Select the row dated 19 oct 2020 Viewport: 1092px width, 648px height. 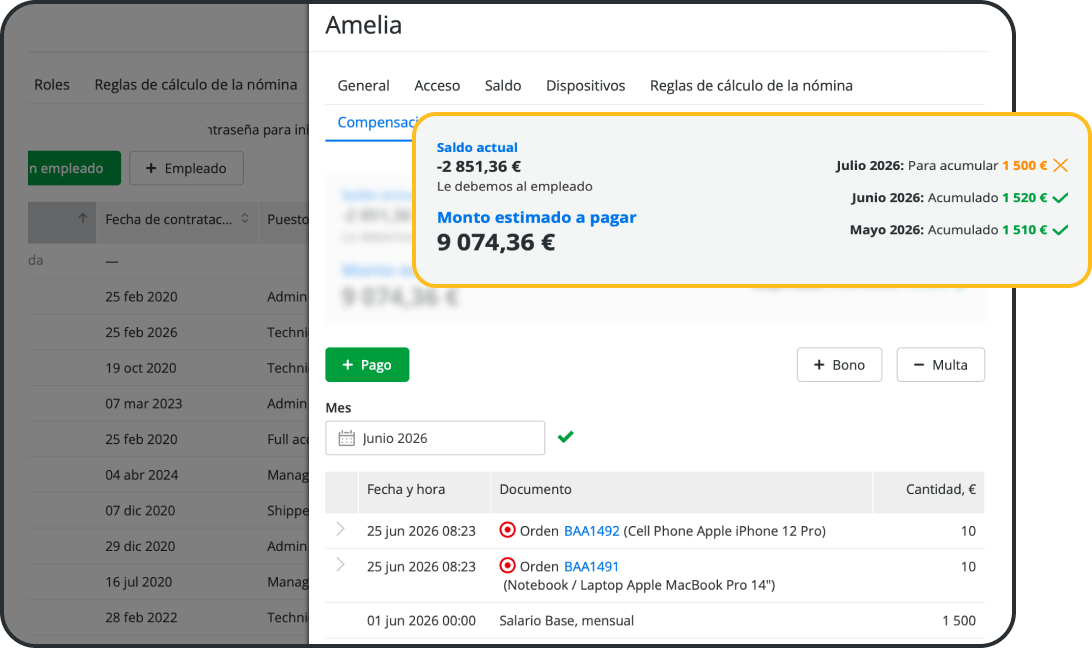point(168,368)
